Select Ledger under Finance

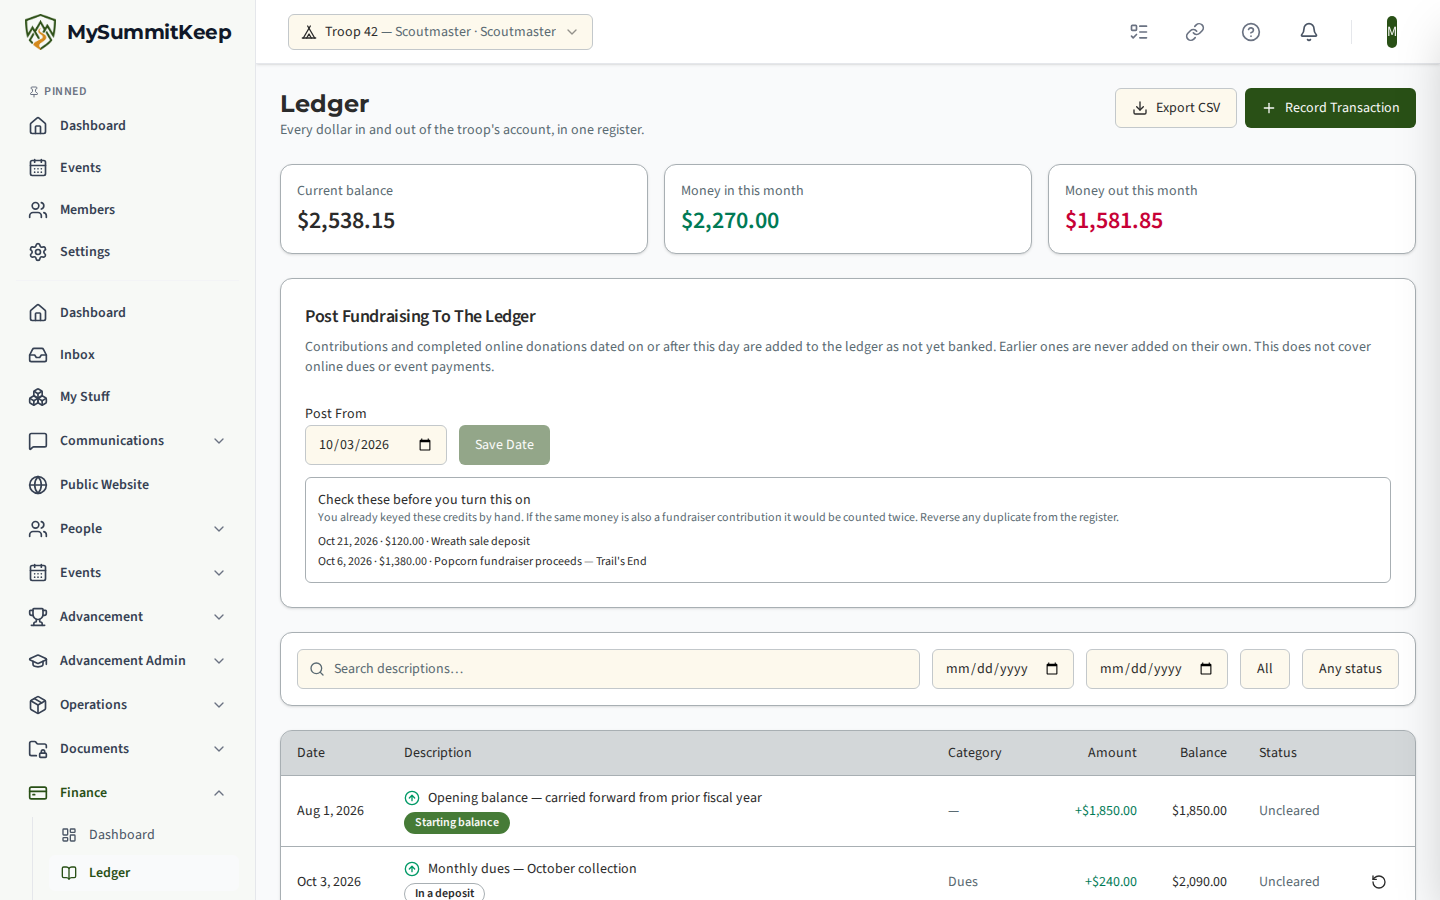click(x=144, y=873)
